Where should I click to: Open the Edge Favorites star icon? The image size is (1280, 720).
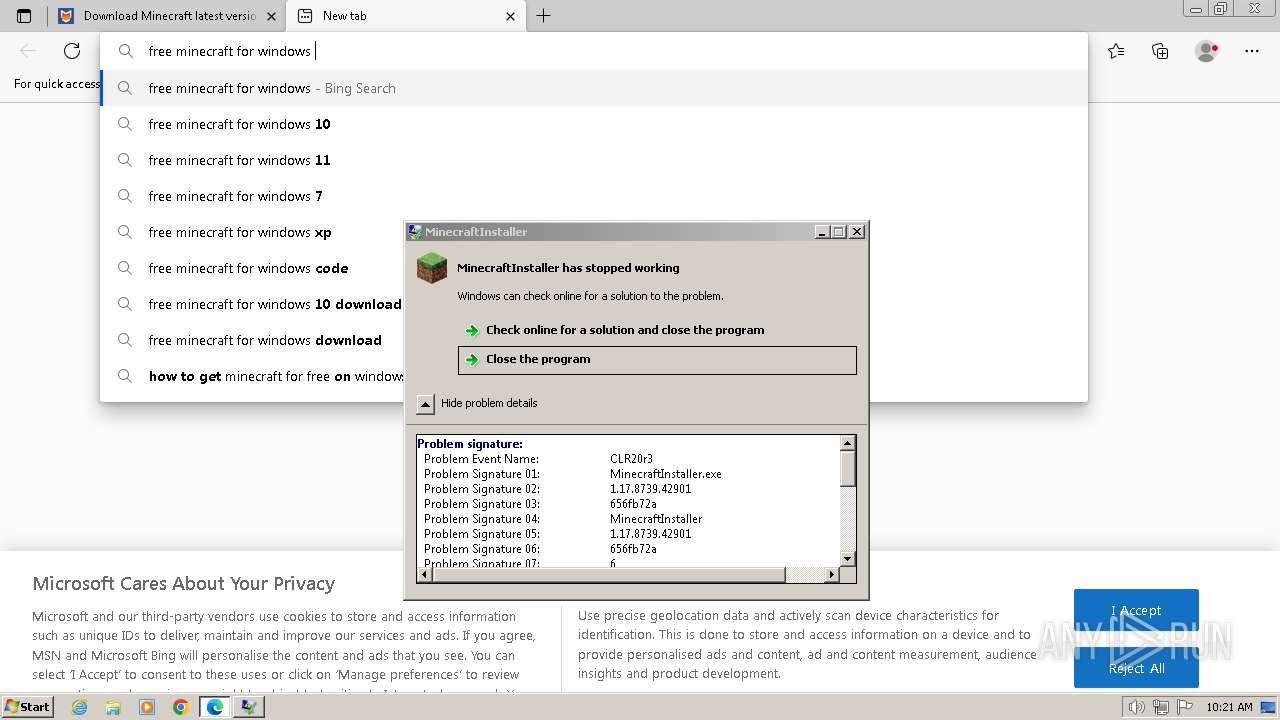pyautogui.click(x=1116, y=51)
